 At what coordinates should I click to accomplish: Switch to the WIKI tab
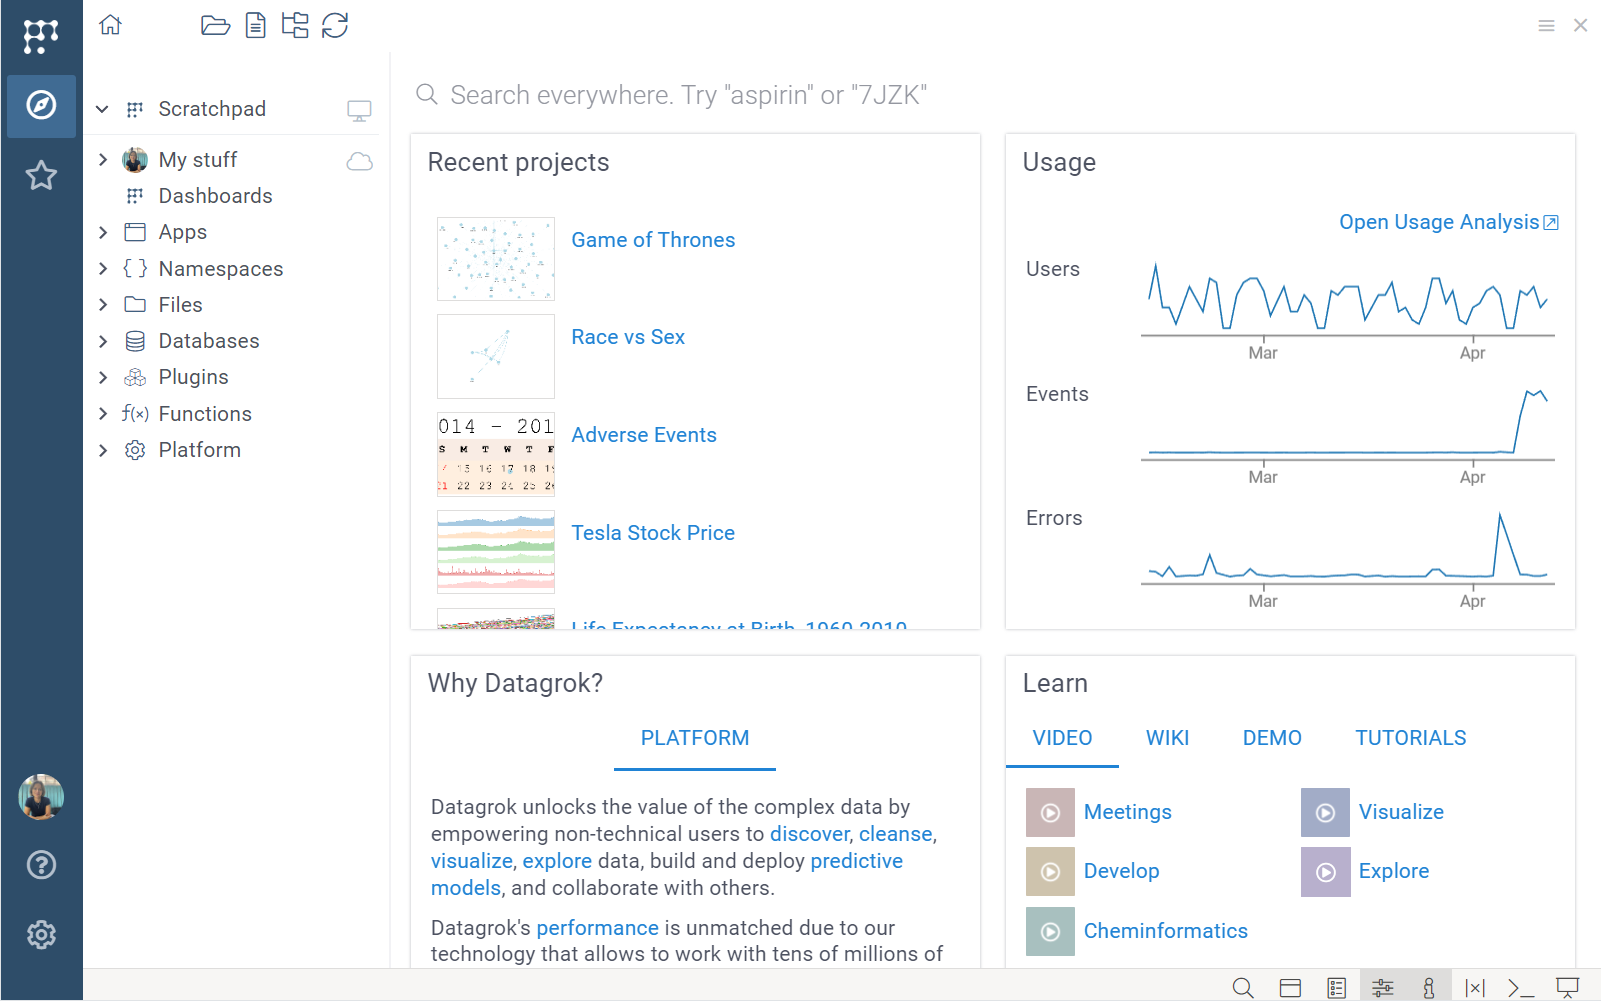pyautogui.click(x=1167, y=738)
